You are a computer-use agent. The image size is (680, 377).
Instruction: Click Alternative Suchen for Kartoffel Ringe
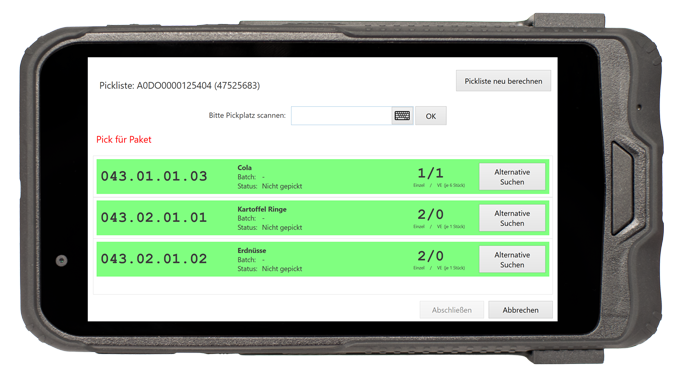[x=512, y=218]
